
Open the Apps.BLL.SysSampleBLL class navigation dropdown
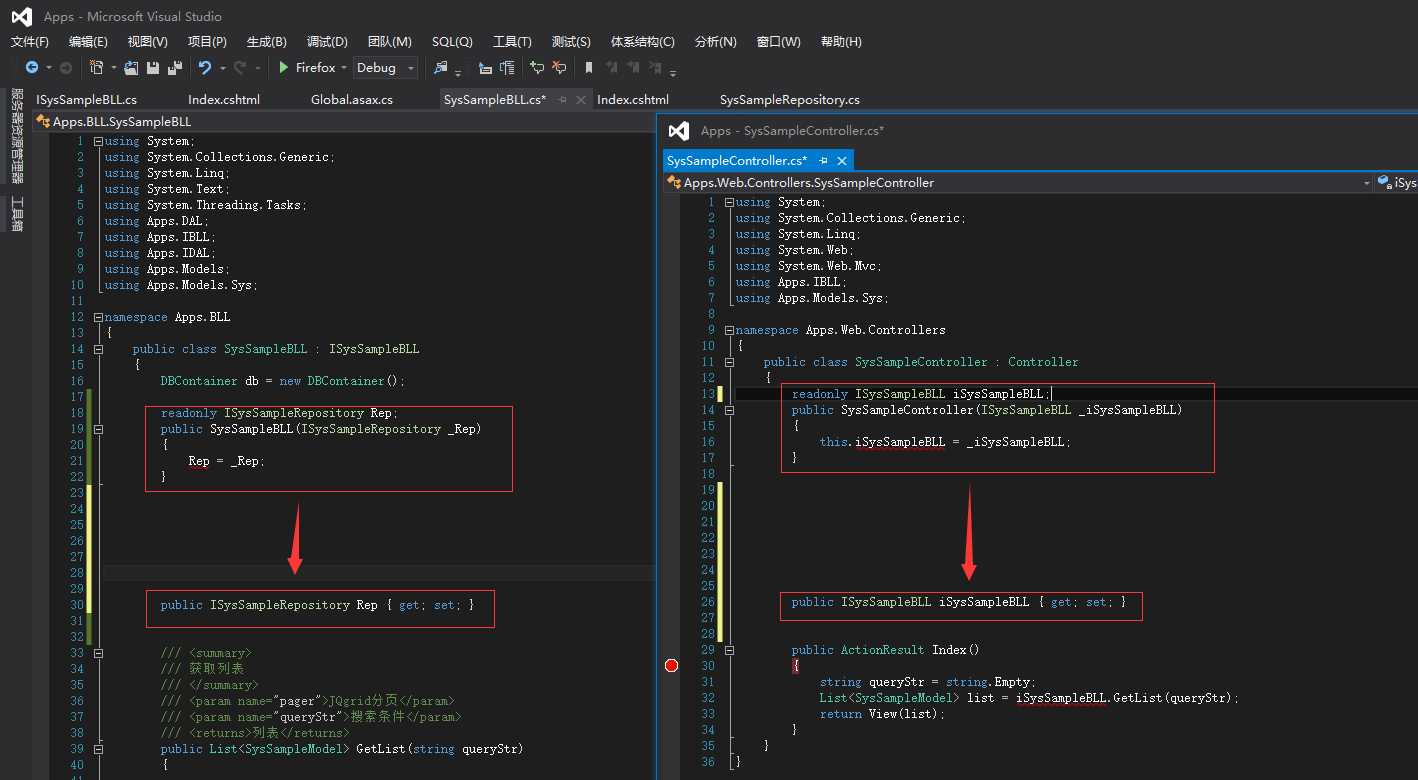pos(344,122)
